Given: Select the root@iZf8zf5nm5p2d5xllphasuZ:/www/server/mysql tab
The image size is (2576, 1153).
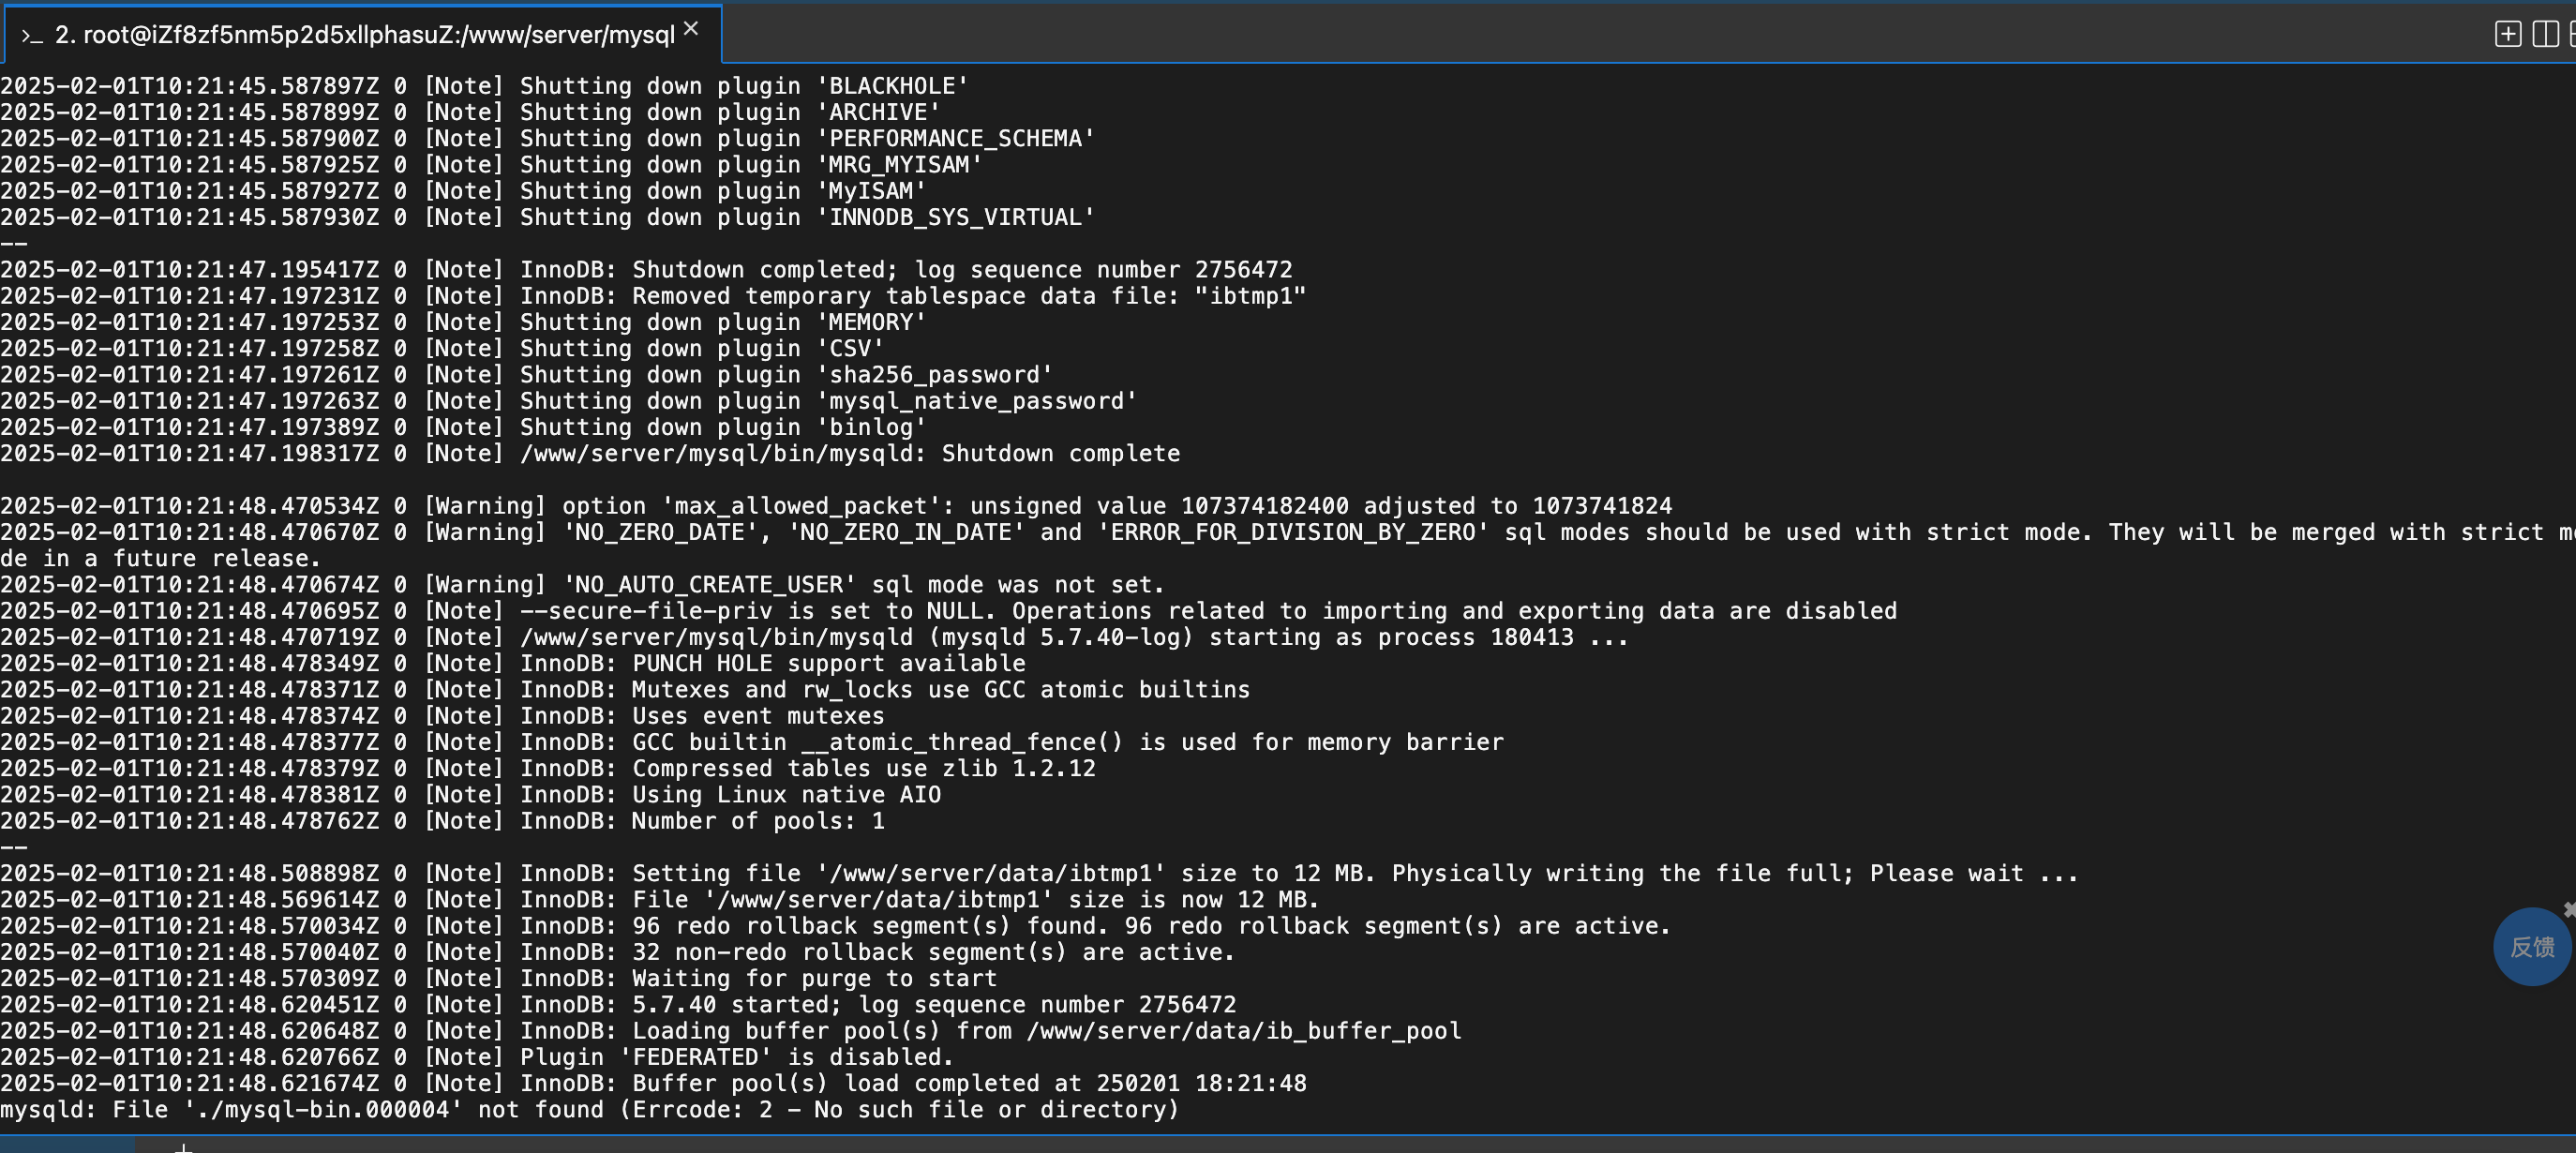Looking at the screenshot, I should point(363,35).
